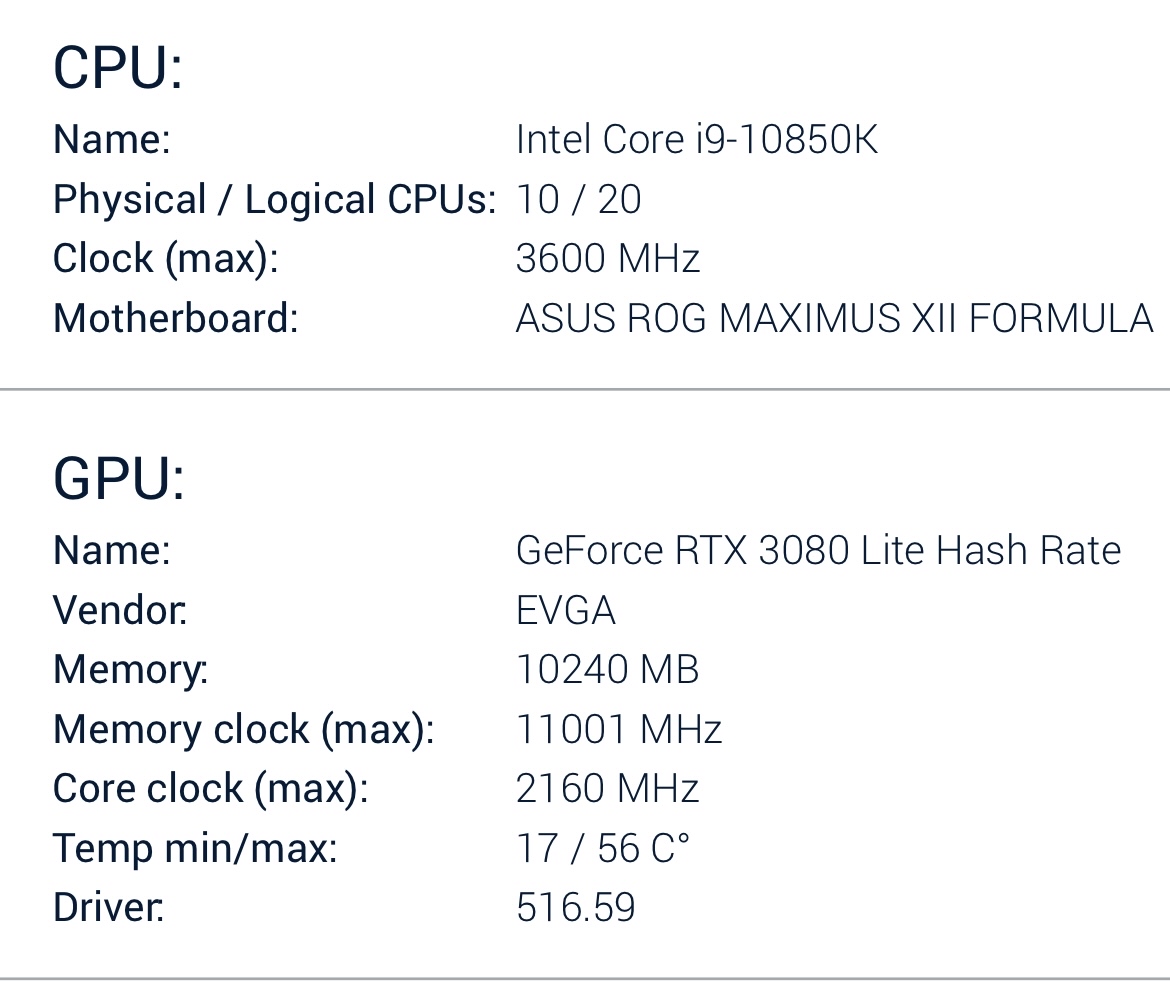Image resolution: width=1170 pixels, height=993 pixels.
Task: Select the Physical / Logical CPUs label
Action: 275,201
